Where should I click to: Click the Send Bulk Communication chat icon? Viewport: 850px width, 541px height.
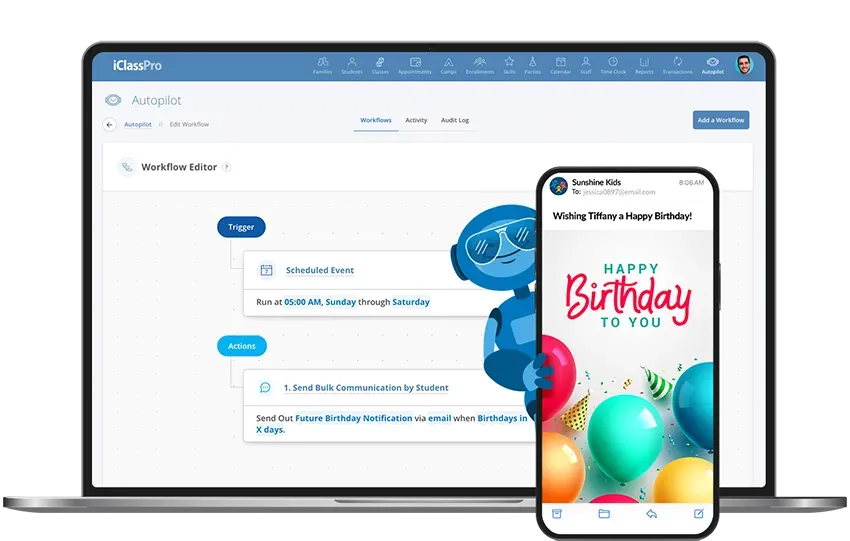tap(265, 388)
